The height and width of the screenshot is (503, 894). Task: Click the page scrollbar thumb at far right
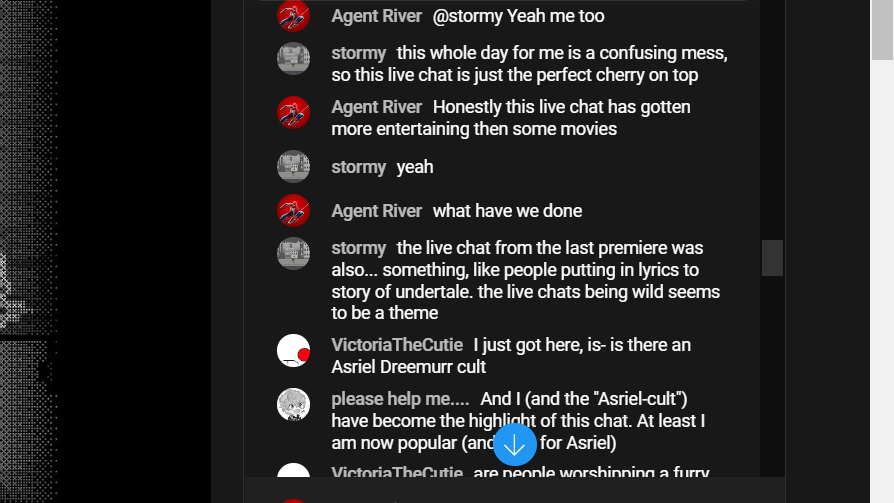tap(882, 30)
